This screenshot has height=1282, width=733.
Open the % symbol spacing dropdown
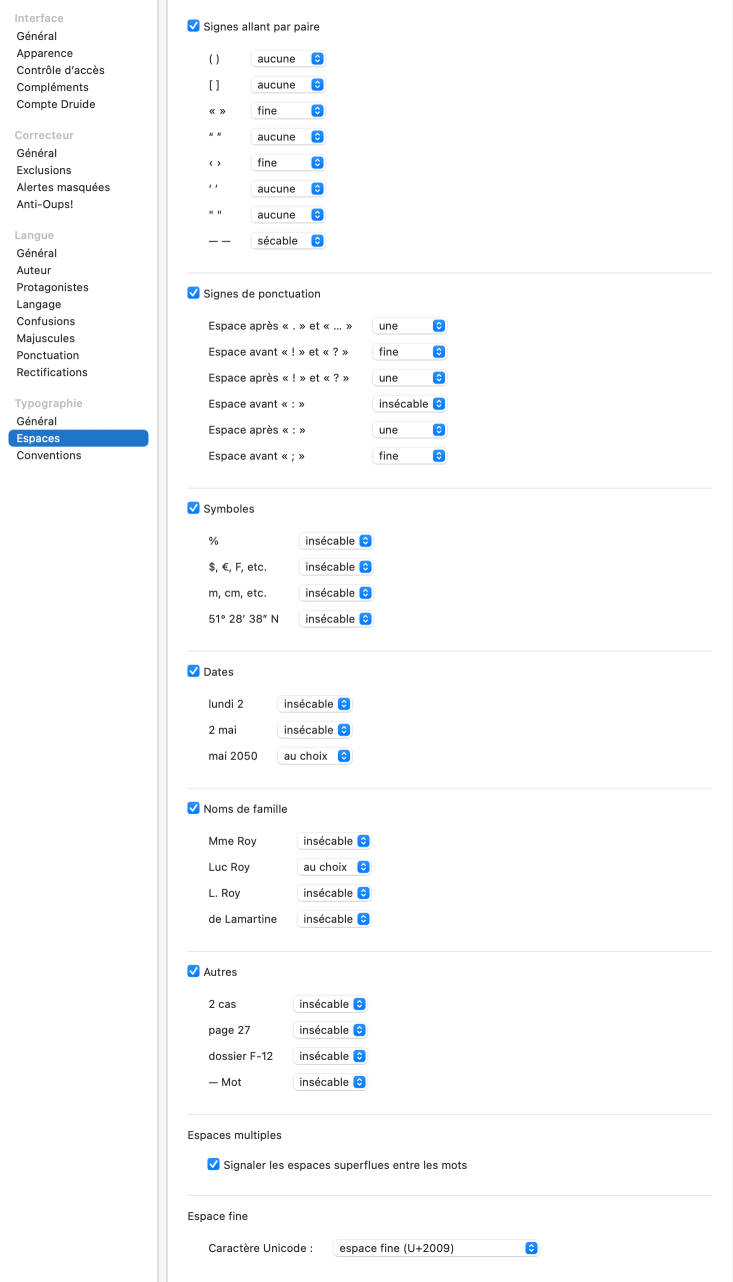pos(336,541)
